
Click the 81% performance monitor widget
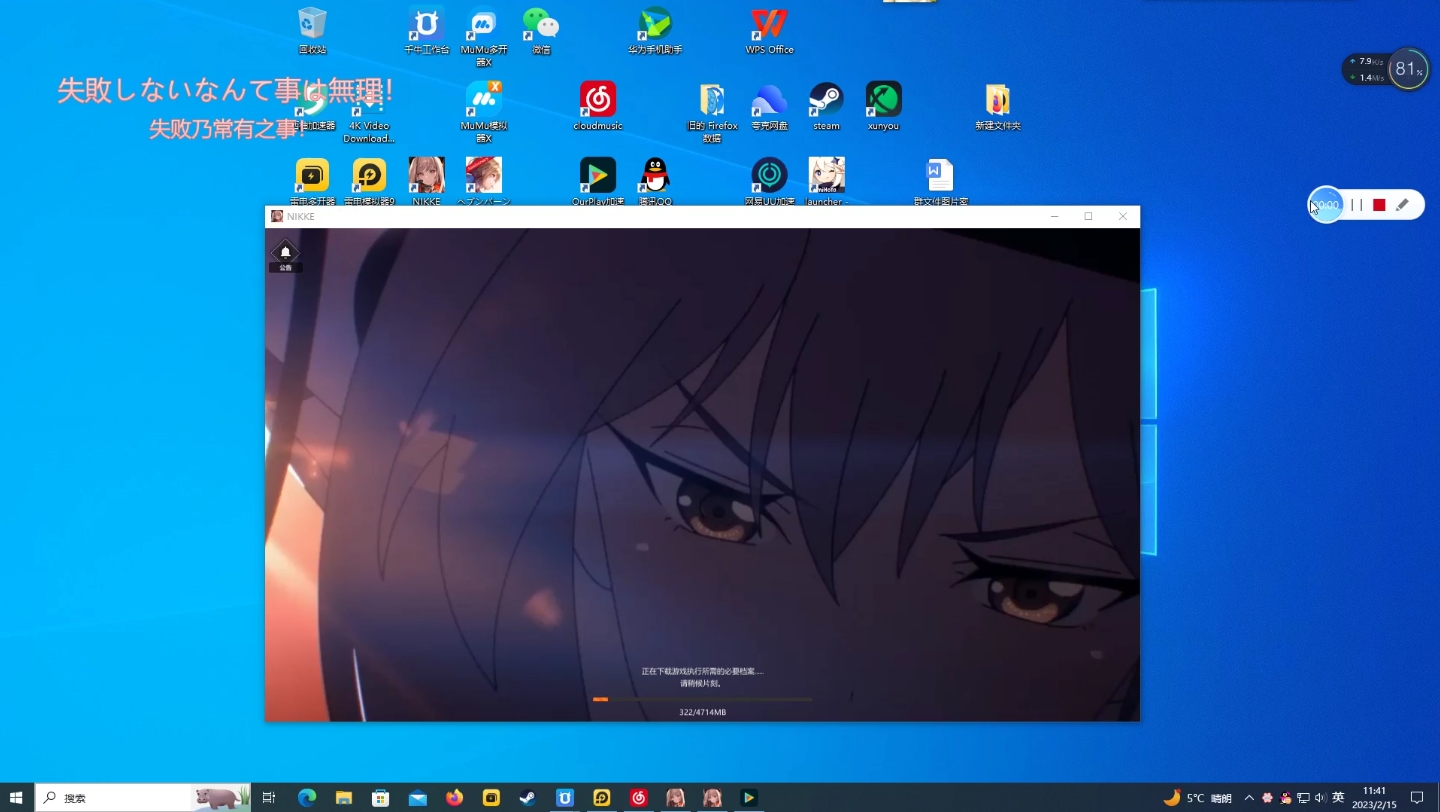(x=1408, y=69)
